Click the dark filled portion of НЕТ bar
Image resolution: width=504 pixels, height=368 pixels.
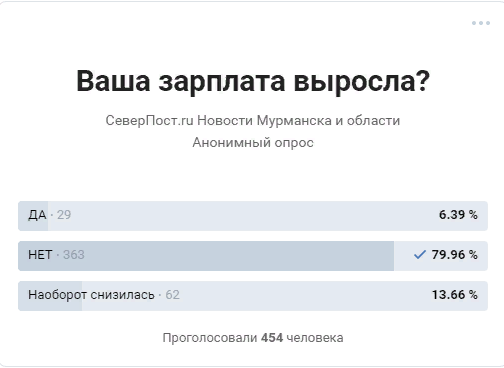tap(206, 256)
